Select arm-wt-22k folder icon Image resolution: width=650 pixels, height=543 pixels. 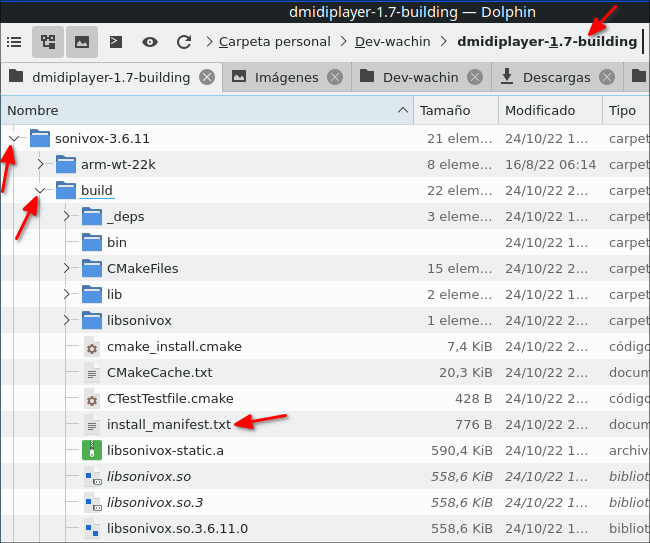tap(66, 165)
